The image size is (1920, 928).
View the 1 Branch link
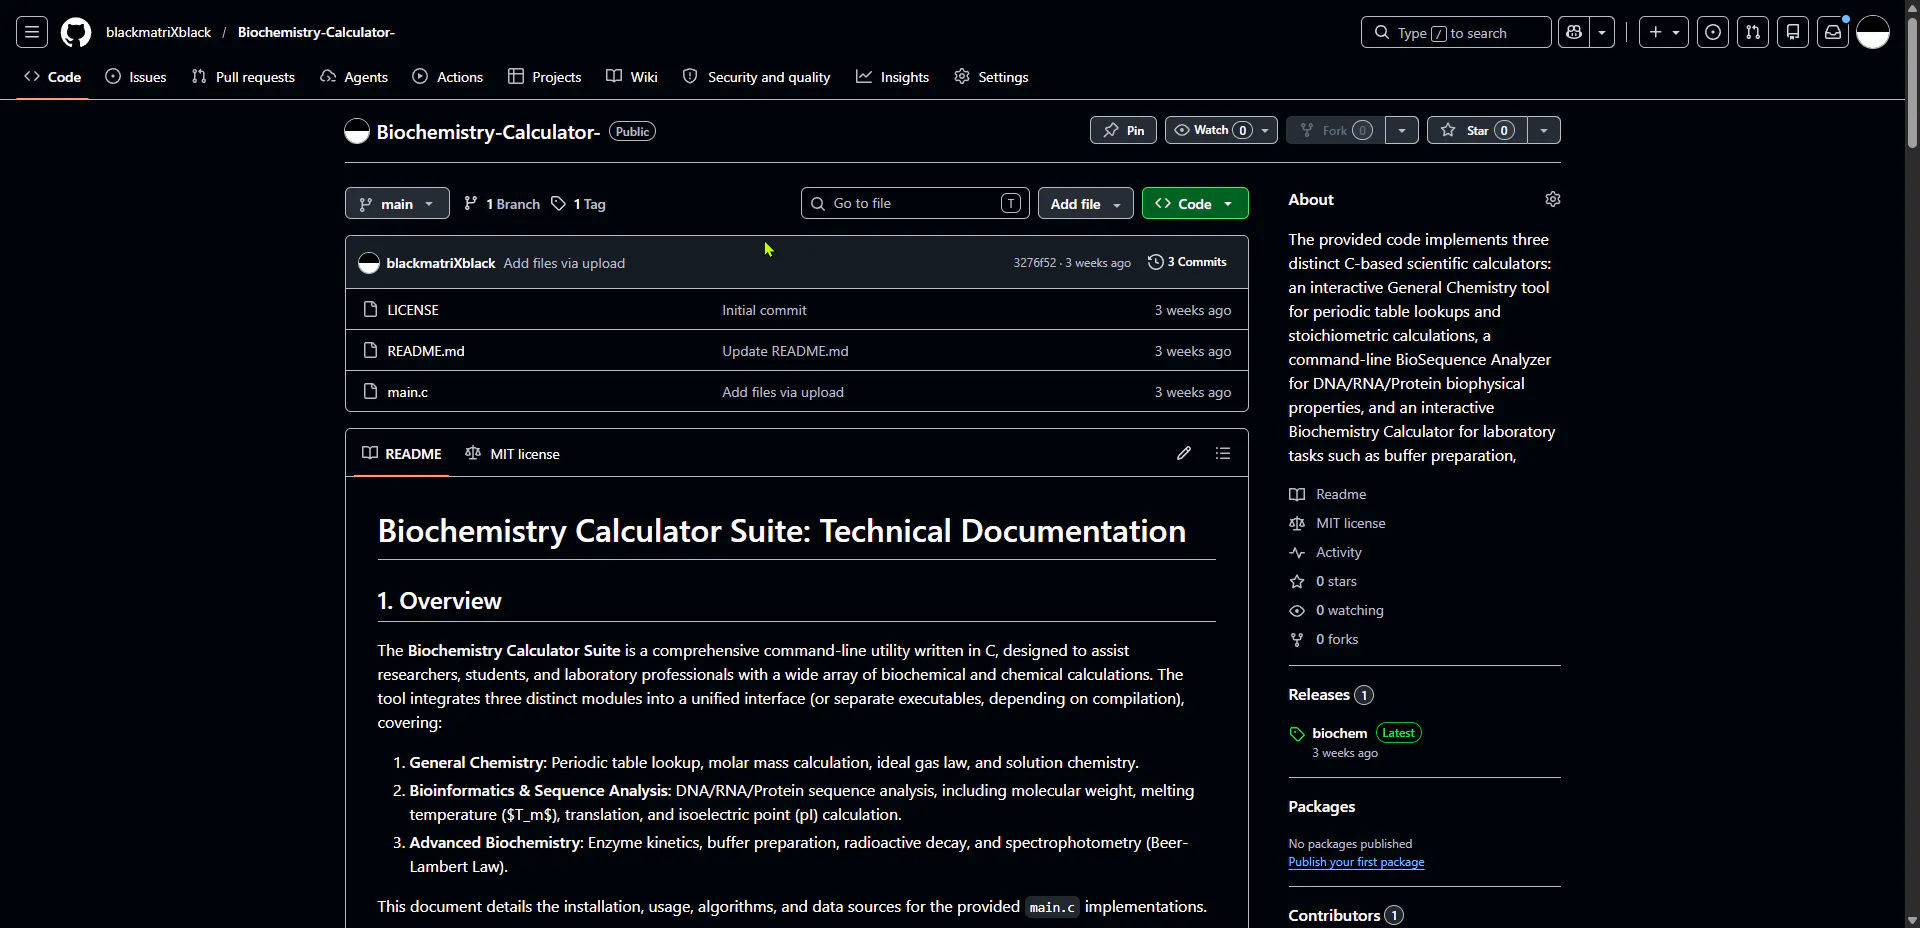502,204
